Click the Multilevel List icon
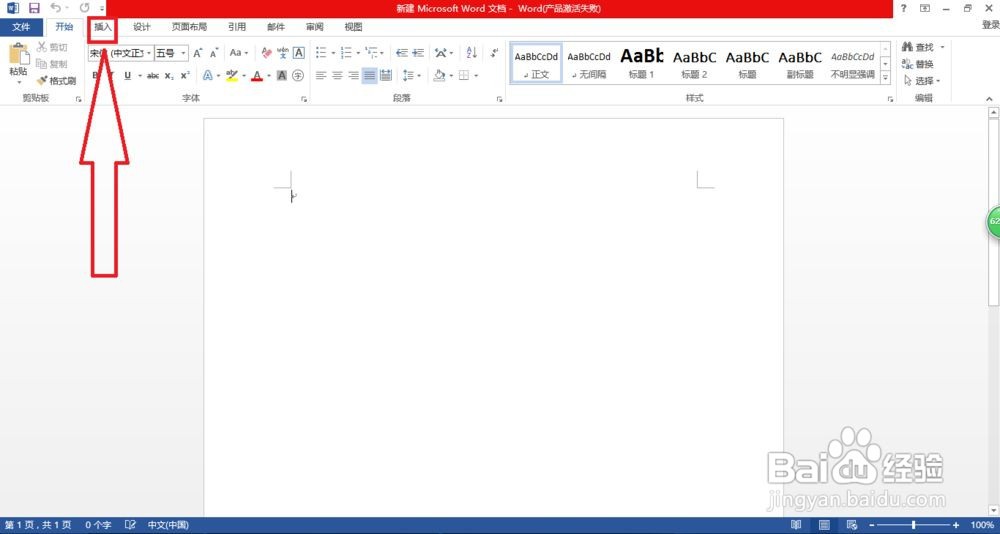The width and height of the screenshot is (1000, 534). 371,53
